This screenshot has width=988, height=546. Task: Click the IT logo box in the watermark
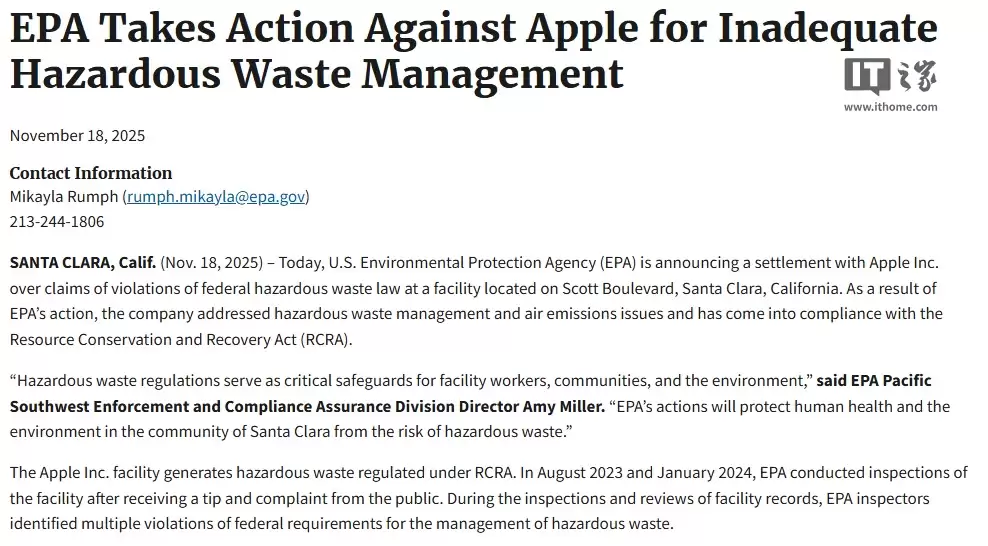click(x=865, y=77)
